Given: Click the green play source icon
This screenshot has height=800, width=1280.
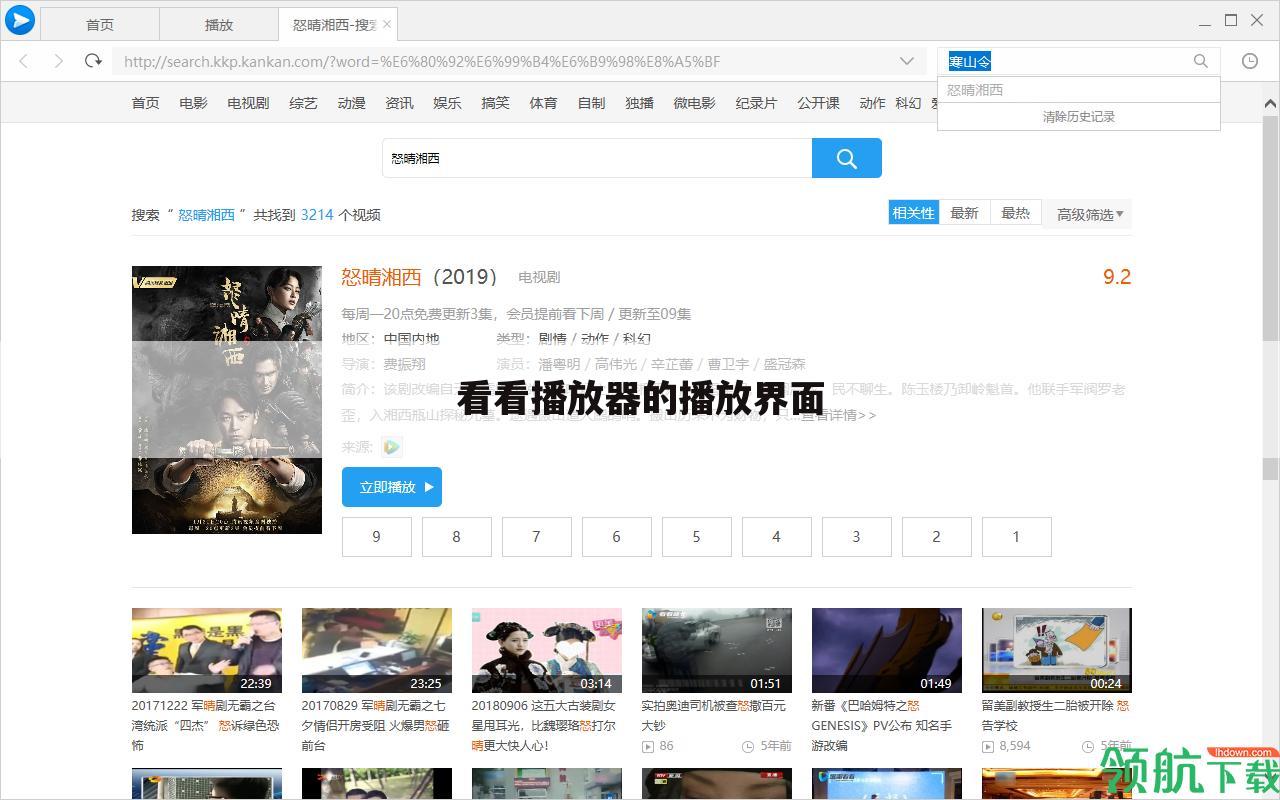Looking at the screenshot, I should coord(391,447).
